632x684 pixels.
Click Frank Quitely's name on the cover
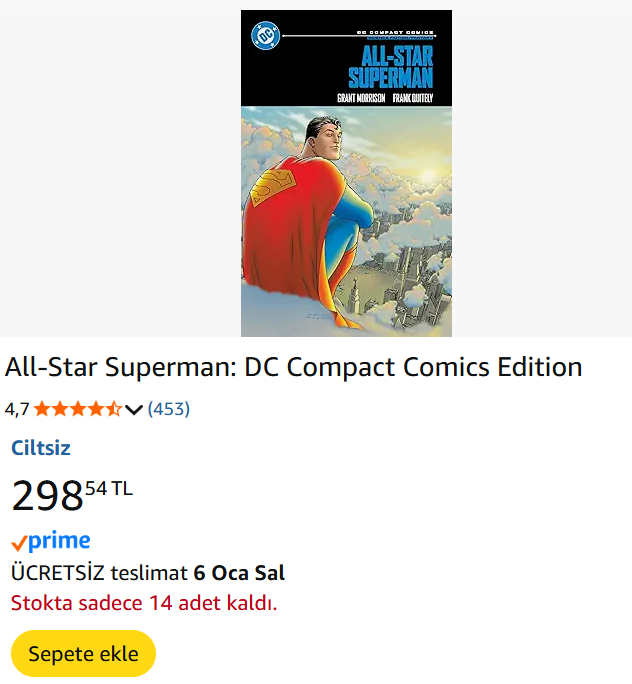pyautogui.click(x=419, y=98)
